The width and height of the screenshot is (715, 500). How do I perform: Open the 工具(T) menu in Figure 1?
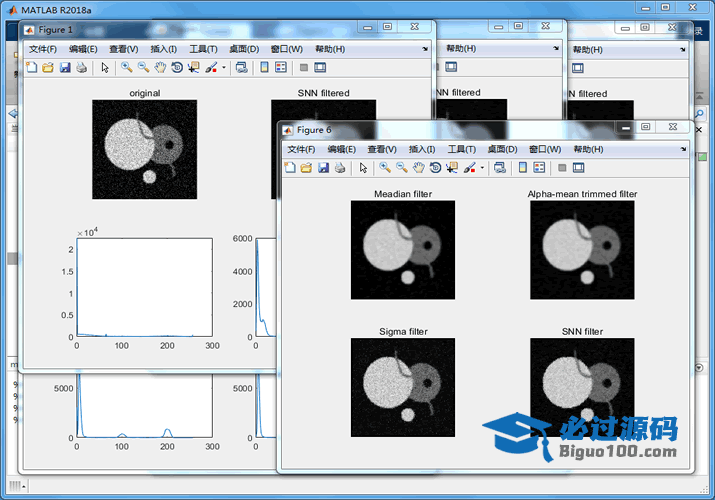pos(204,49)
